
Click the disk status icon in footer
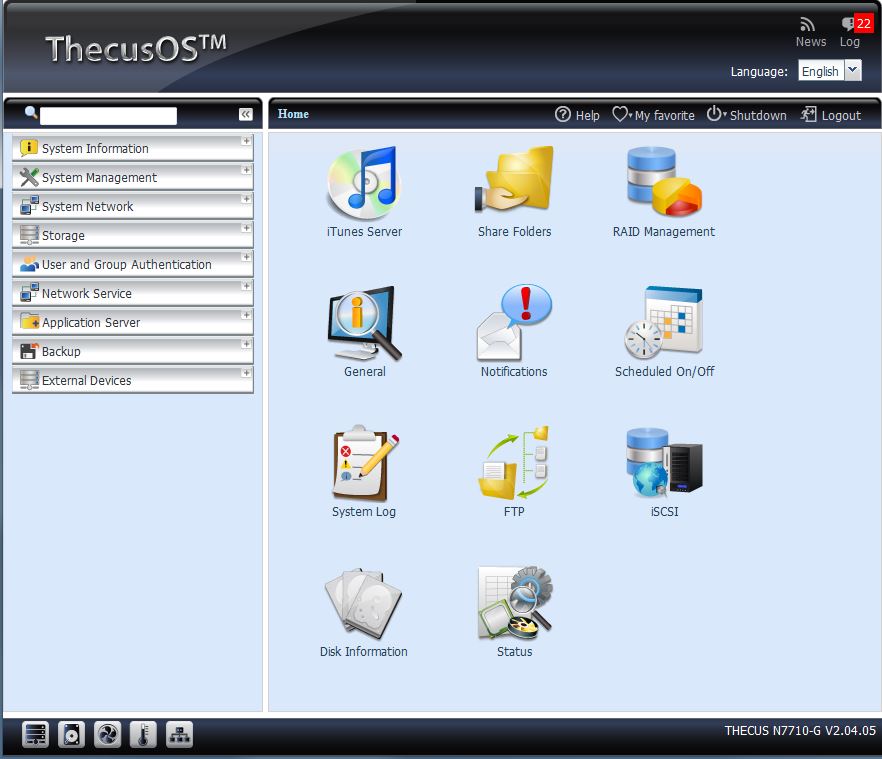click(x=71, y=734)
